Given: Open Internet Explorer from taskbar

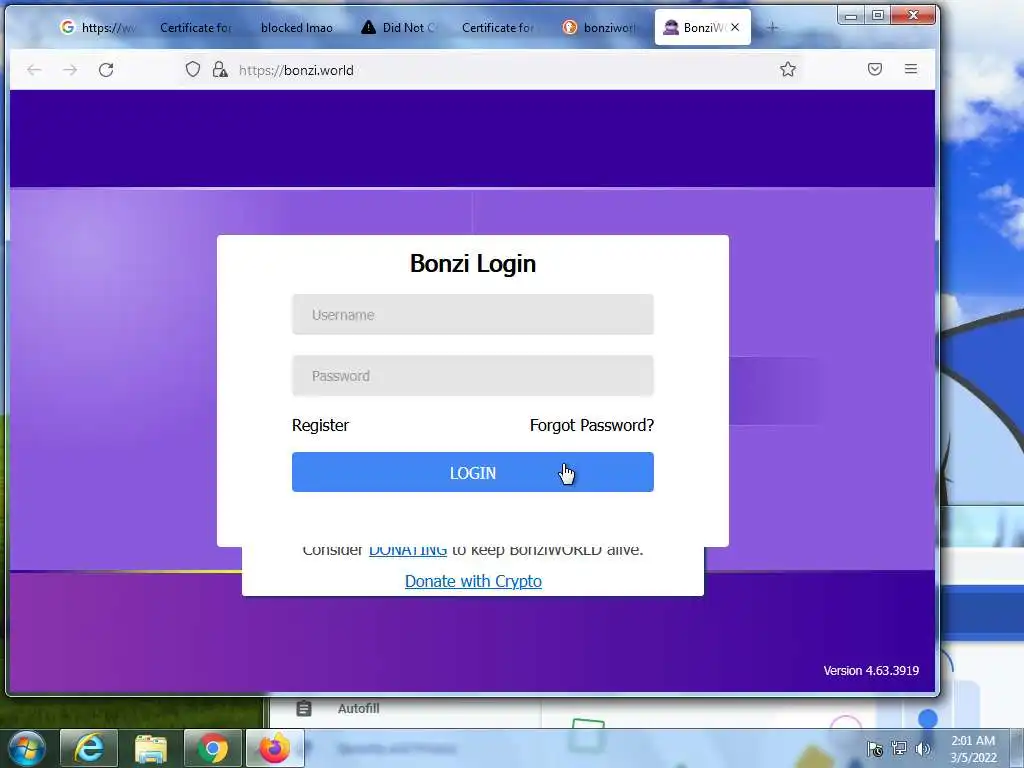Looking at the screenshot, I should [89, 748].
